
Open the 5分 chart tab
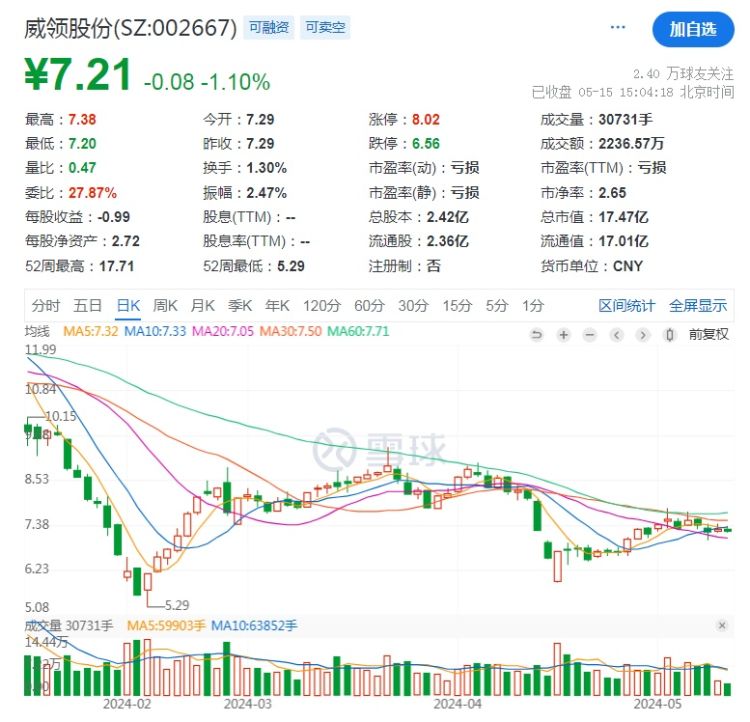pos(497,305)
